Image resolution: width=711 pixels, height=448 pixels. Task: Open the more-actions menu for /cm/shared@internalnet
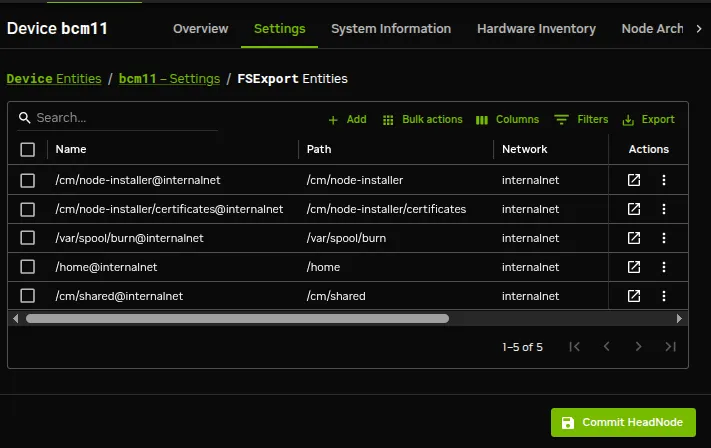coord(664,296)
